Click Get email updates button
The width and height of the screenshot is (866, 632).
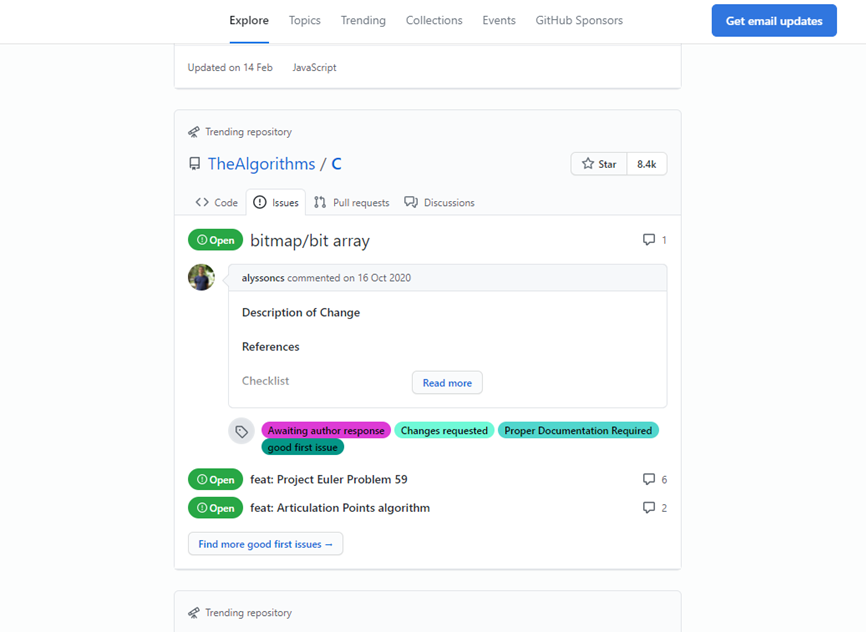coord(774,20)
